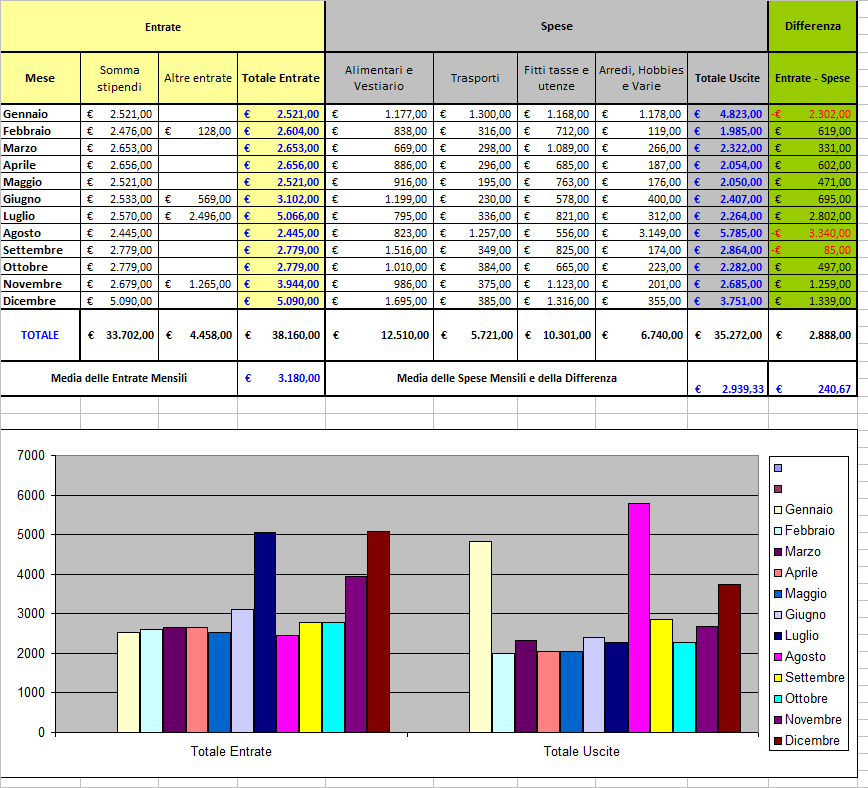This screenshot has height=788, width=868.
Task: Click the "Media delle Entrate Mensili" cell
Action: point(120,378)
